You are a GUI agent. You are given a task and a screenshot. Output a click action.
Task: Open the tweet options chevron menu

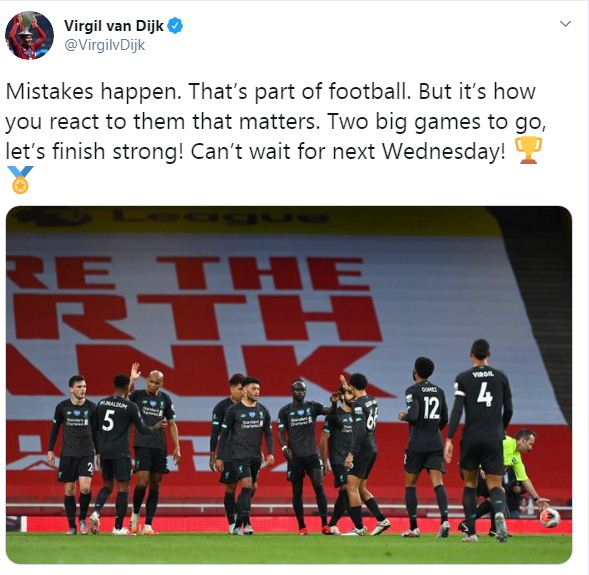click(x=565, y=24)
